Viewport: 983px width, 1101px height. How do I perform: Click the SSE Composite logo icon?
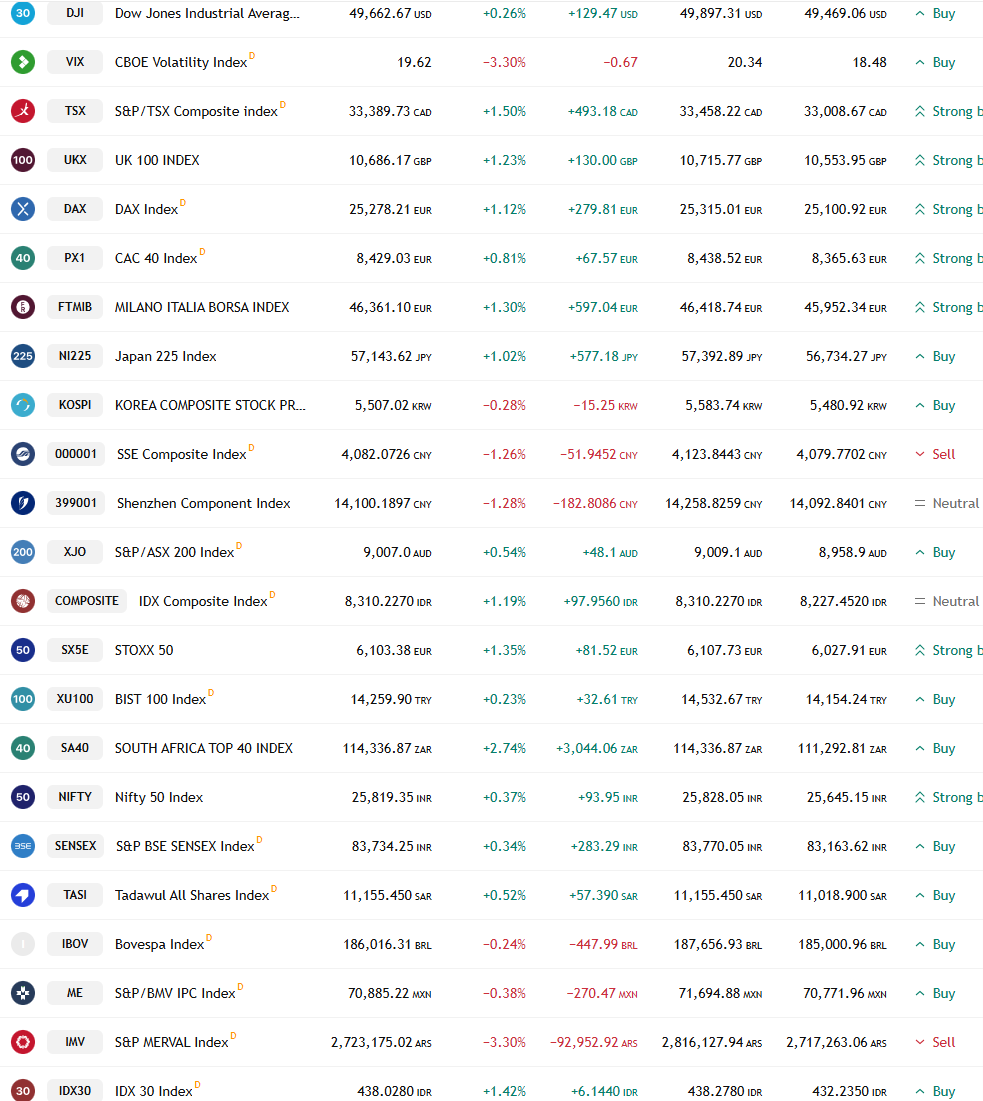(22, 454)
